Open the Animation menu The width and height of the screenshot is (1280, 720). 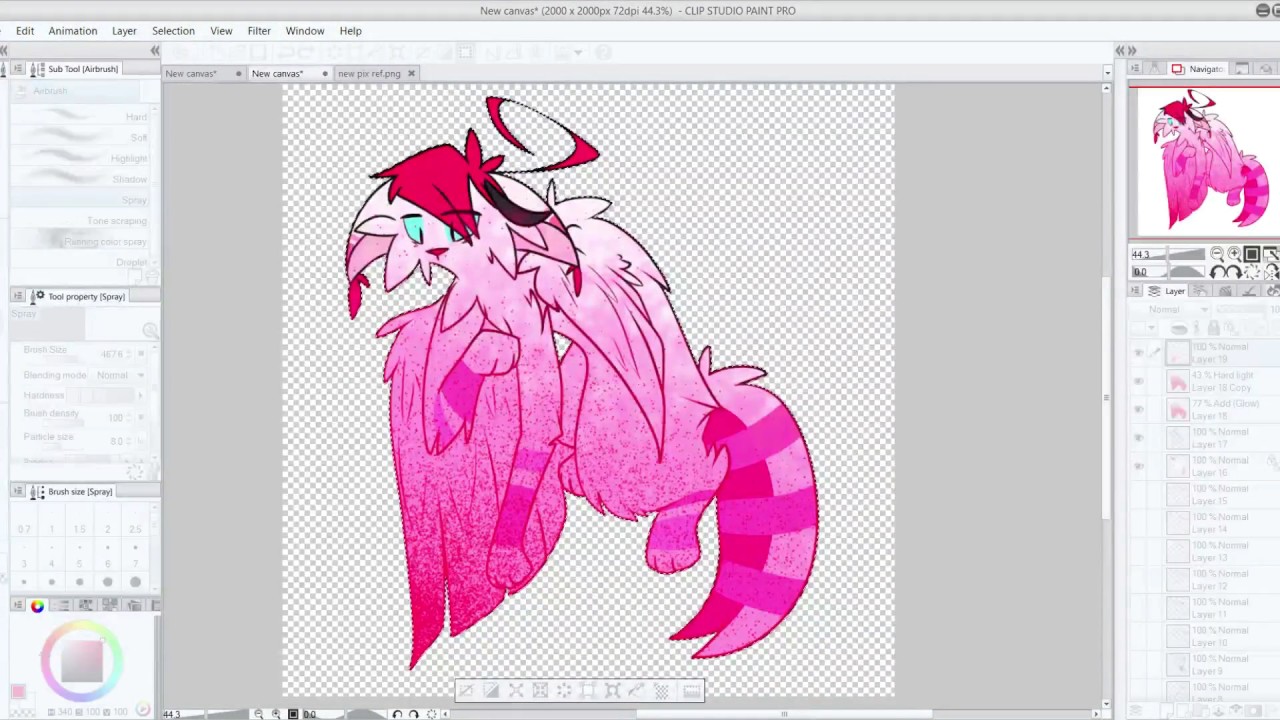[73, 31]
